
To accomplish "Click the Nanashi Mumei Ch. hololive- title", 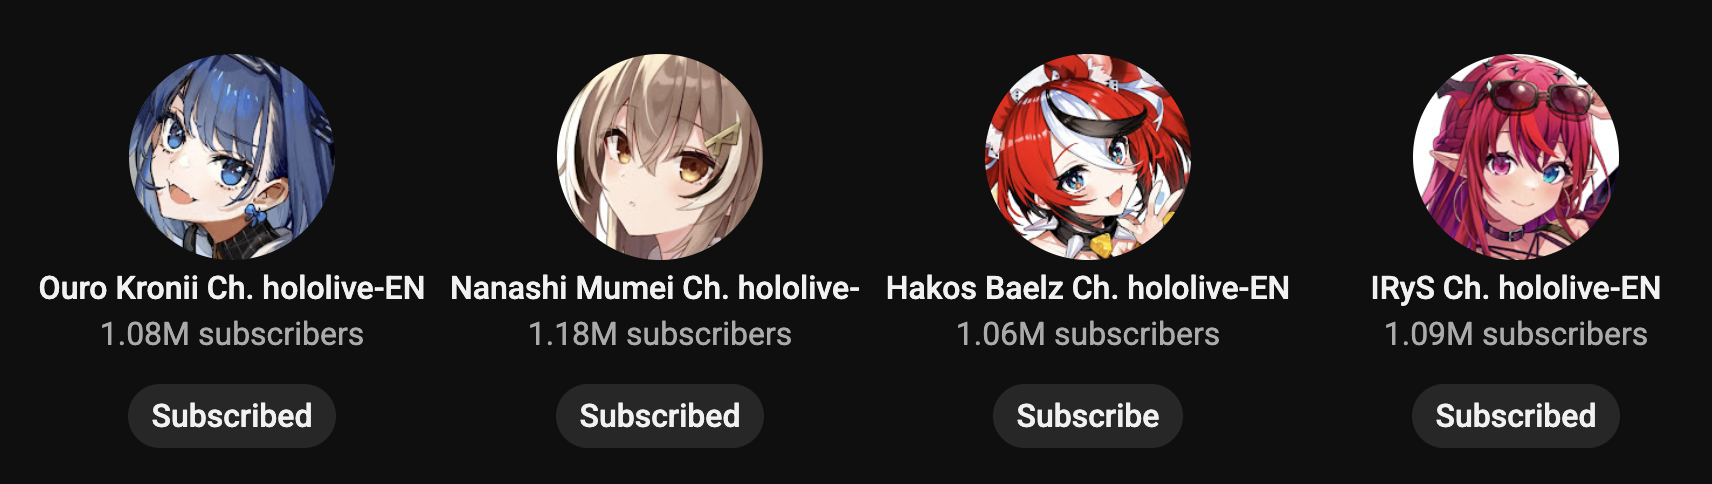I will point(655,288).
